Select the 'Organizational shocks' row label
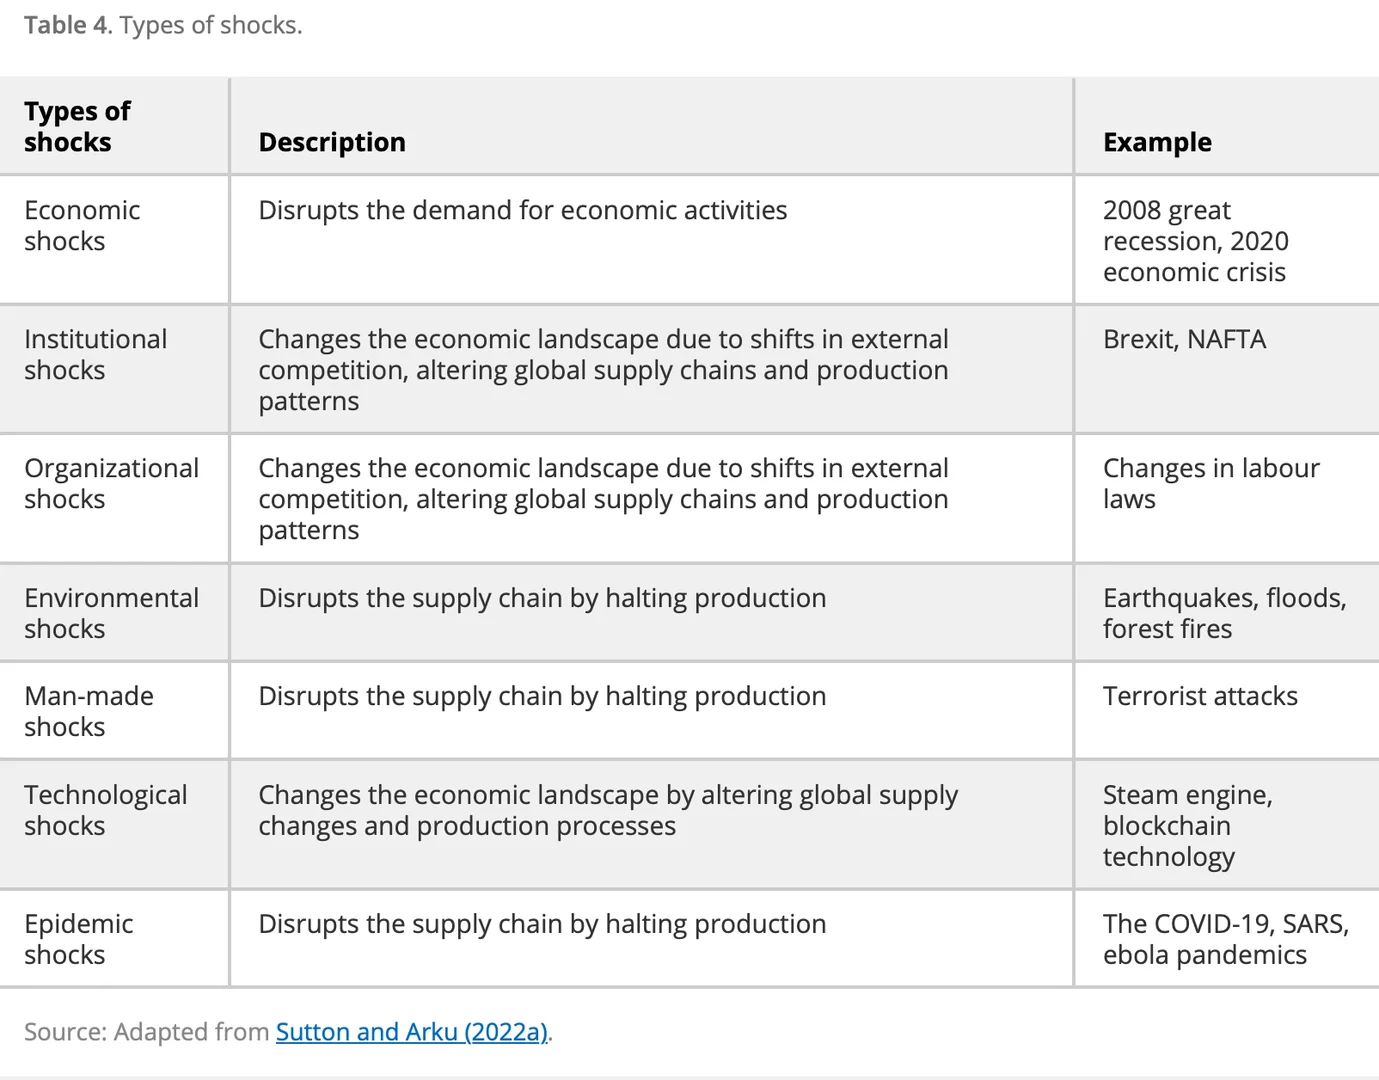1379x1080 pixels. tap(111, 484)
